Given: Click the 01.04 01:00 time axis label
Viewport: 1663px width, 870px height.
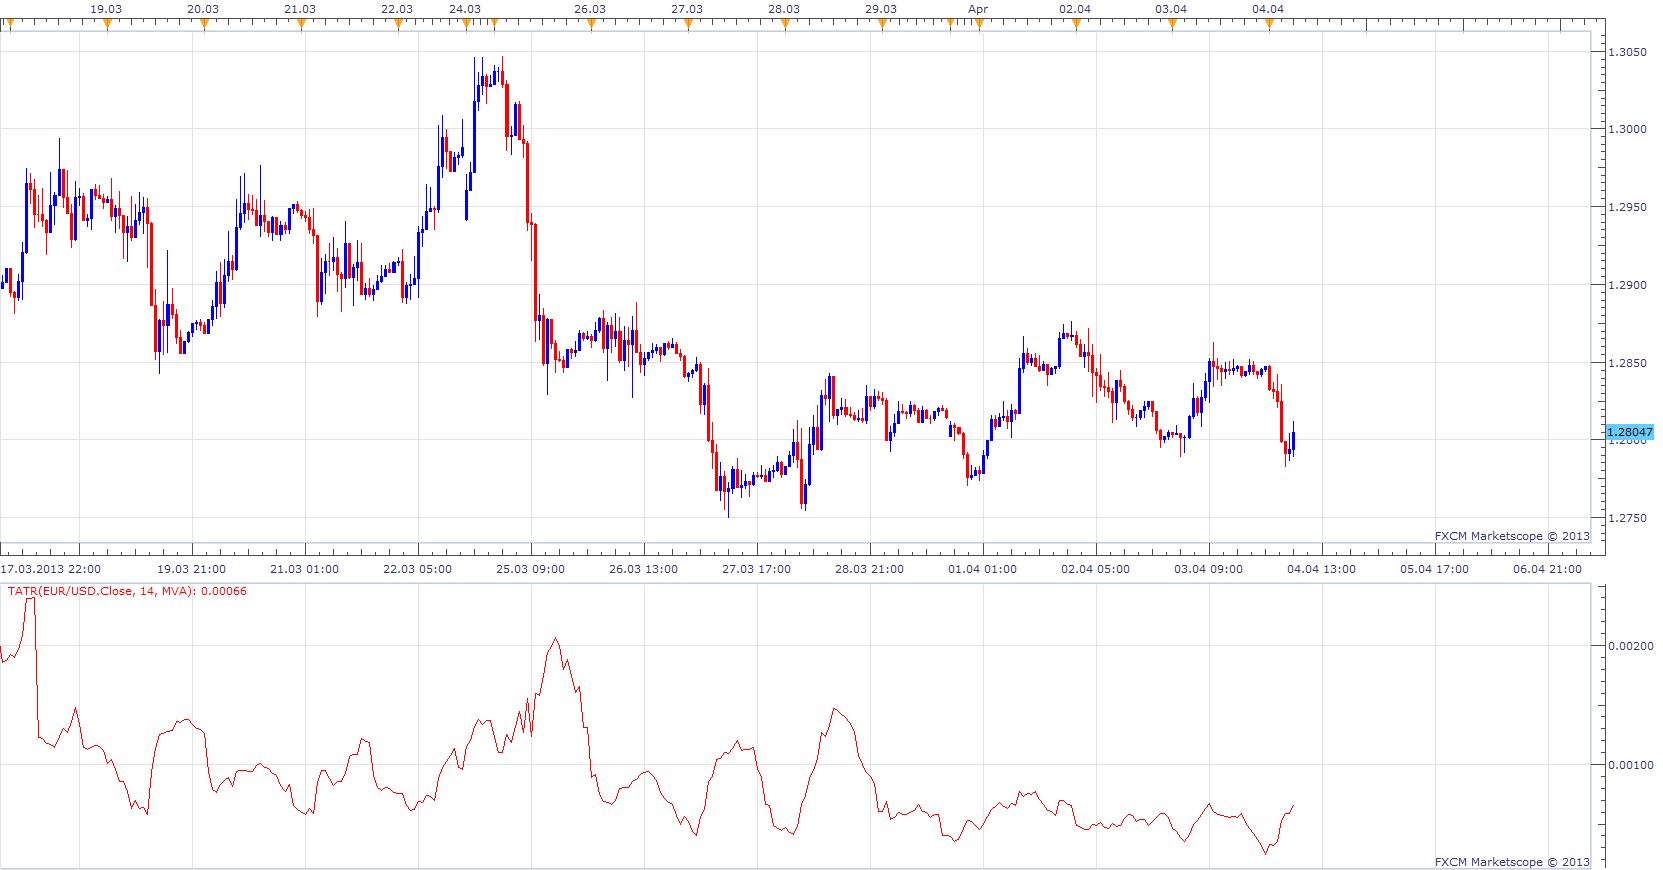Looking at the screenshot, I should click(982, 569).
